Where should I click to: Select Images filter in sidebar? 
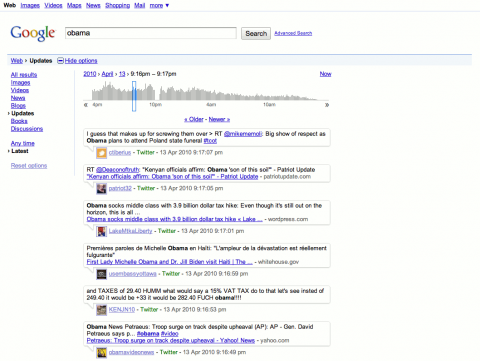(x=20, y=83)
